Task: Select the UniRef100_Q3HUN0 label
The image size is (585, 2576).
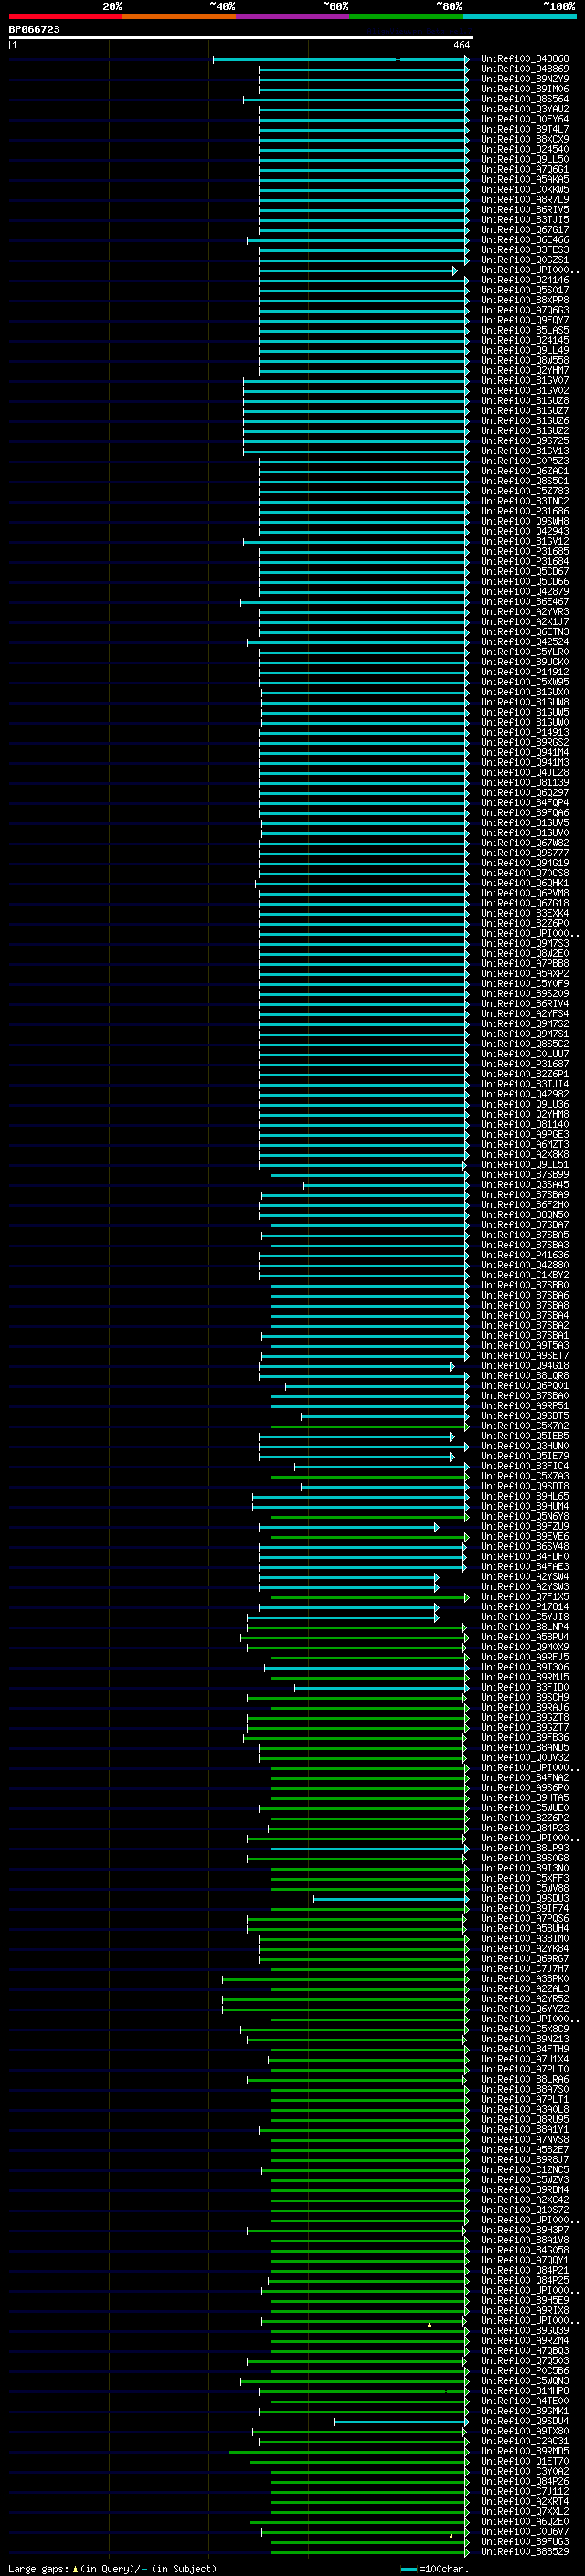Action: (x=524, y=1446)
